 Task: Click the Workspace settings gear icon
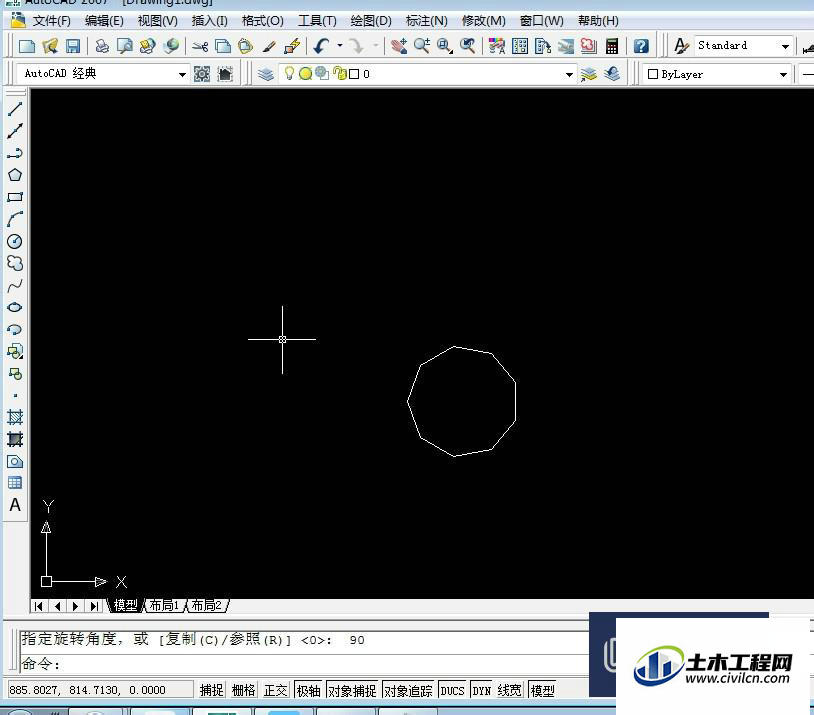pos(202,74)
